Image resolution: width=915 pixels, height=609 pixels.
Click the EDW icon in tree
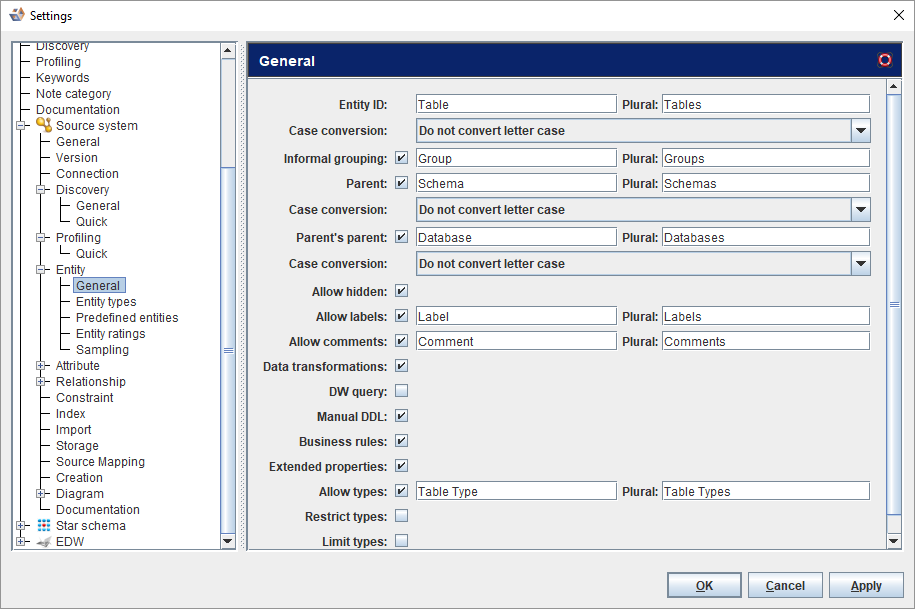click(x=44, y=541)
